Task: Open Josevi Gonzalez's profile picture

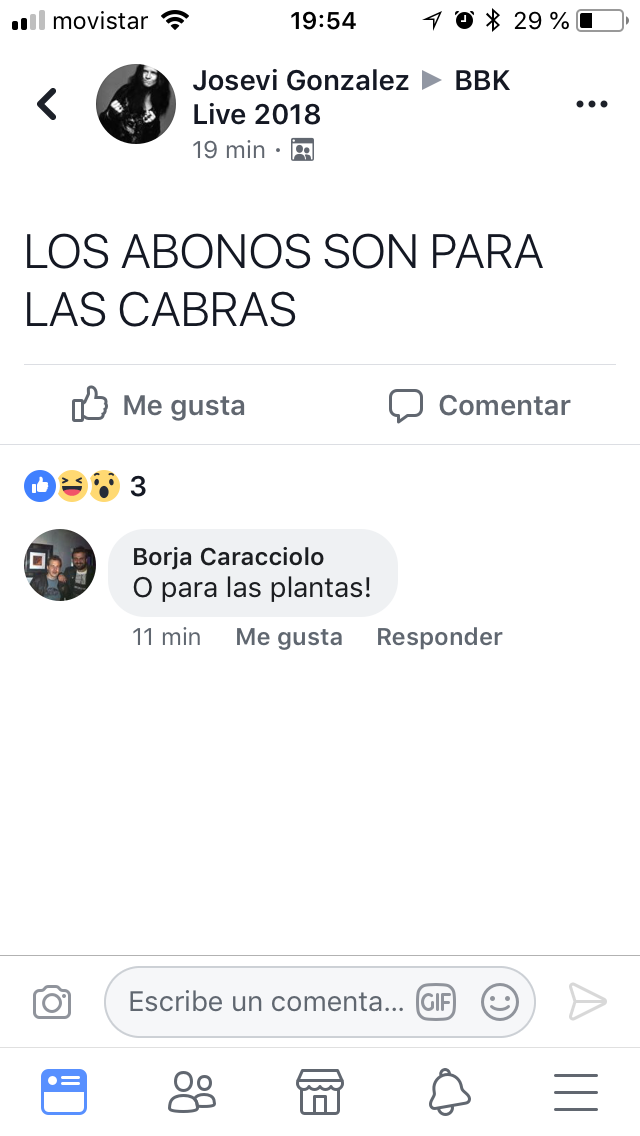Action: tap(136, 104)
